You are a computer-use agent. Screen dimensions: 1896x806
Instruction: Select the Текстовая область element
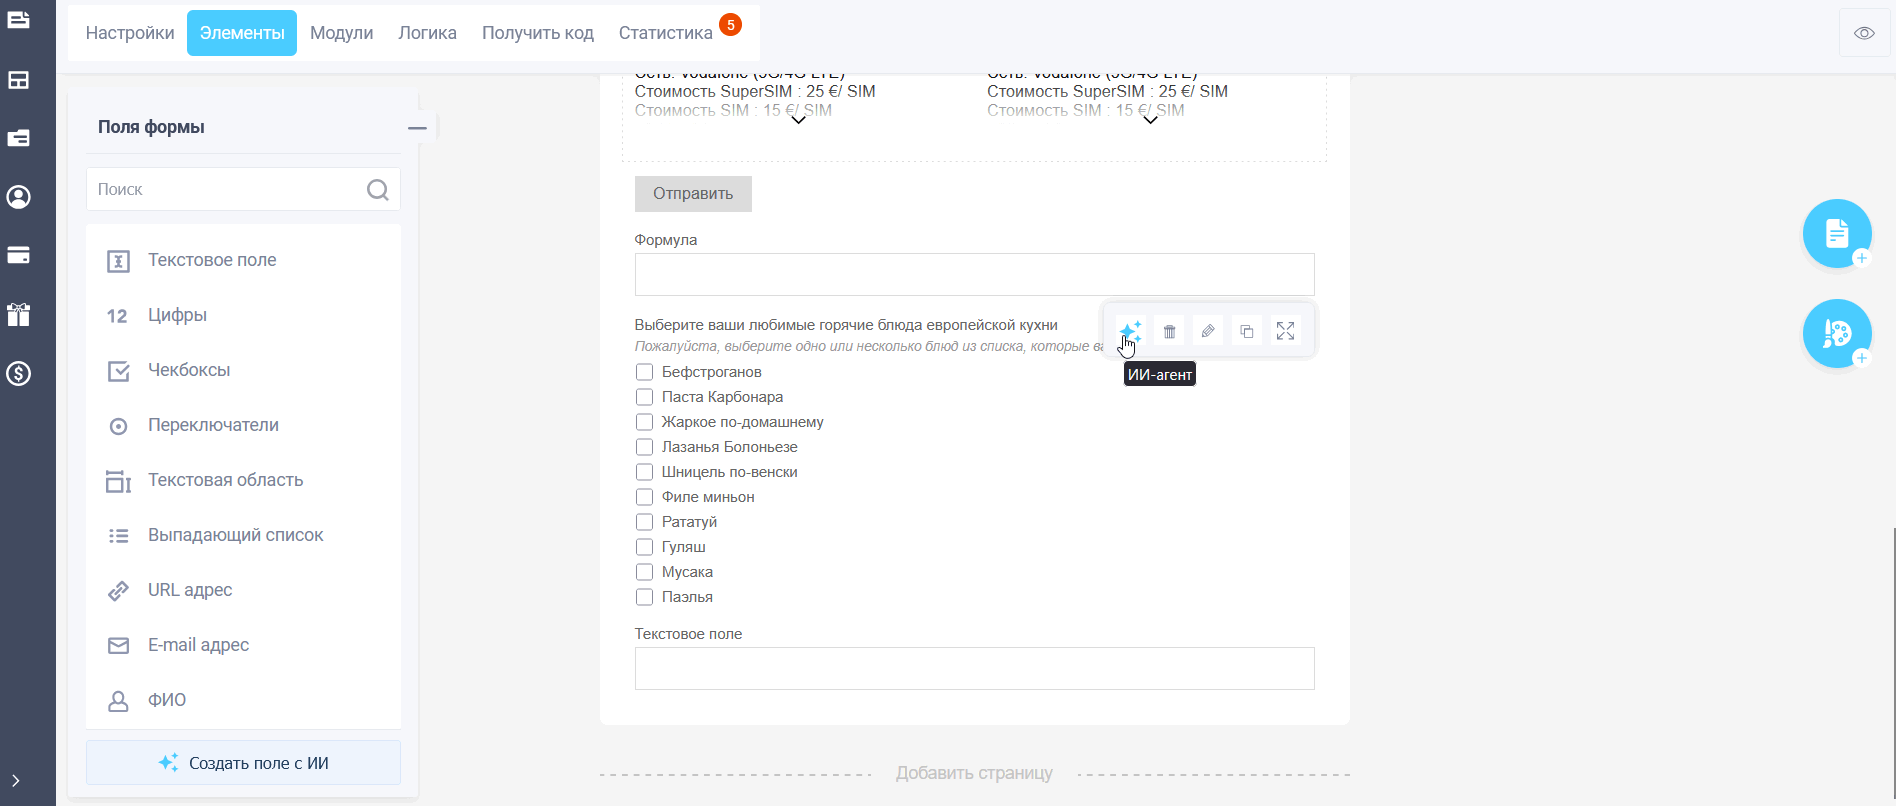click(243, 480)
